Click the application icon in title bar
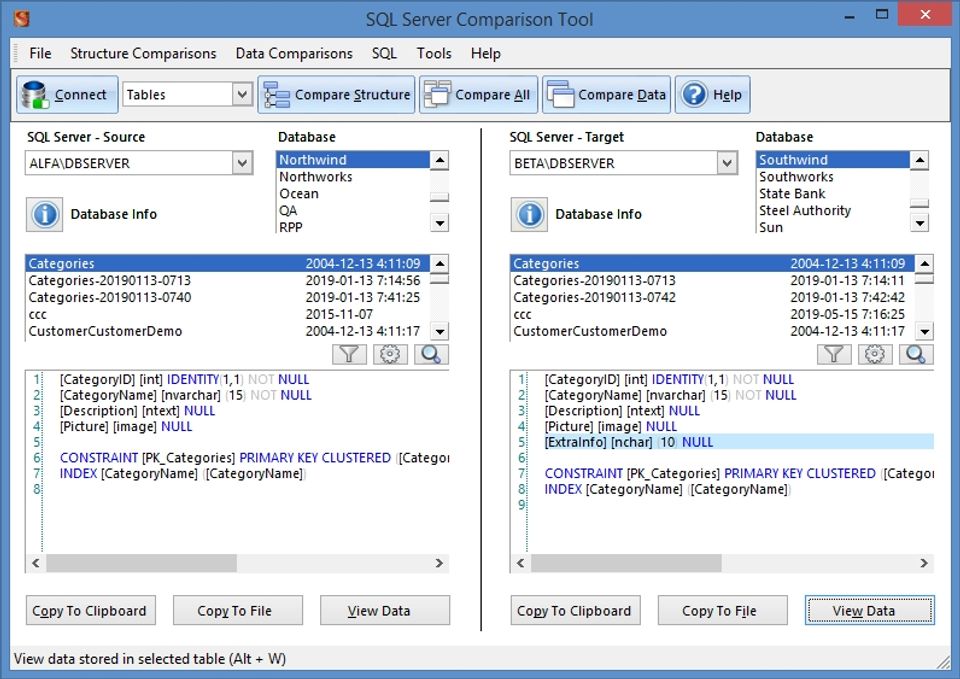This screenshot has height=679, width=960. 22,18
